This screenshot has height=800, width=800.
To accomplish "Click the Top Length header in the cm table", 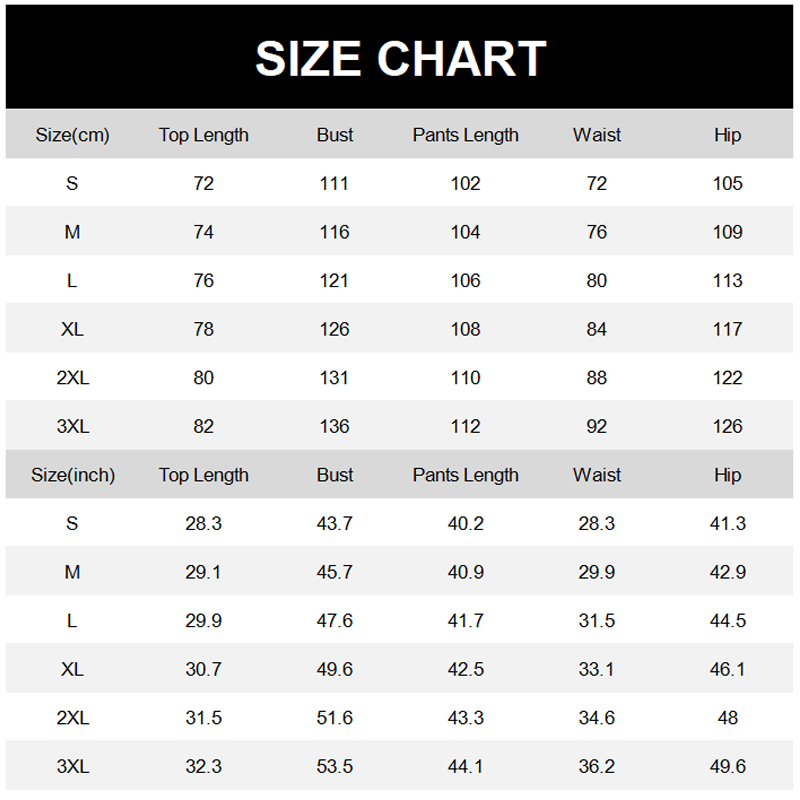I will pyautogui.click(x=203, y=135).
